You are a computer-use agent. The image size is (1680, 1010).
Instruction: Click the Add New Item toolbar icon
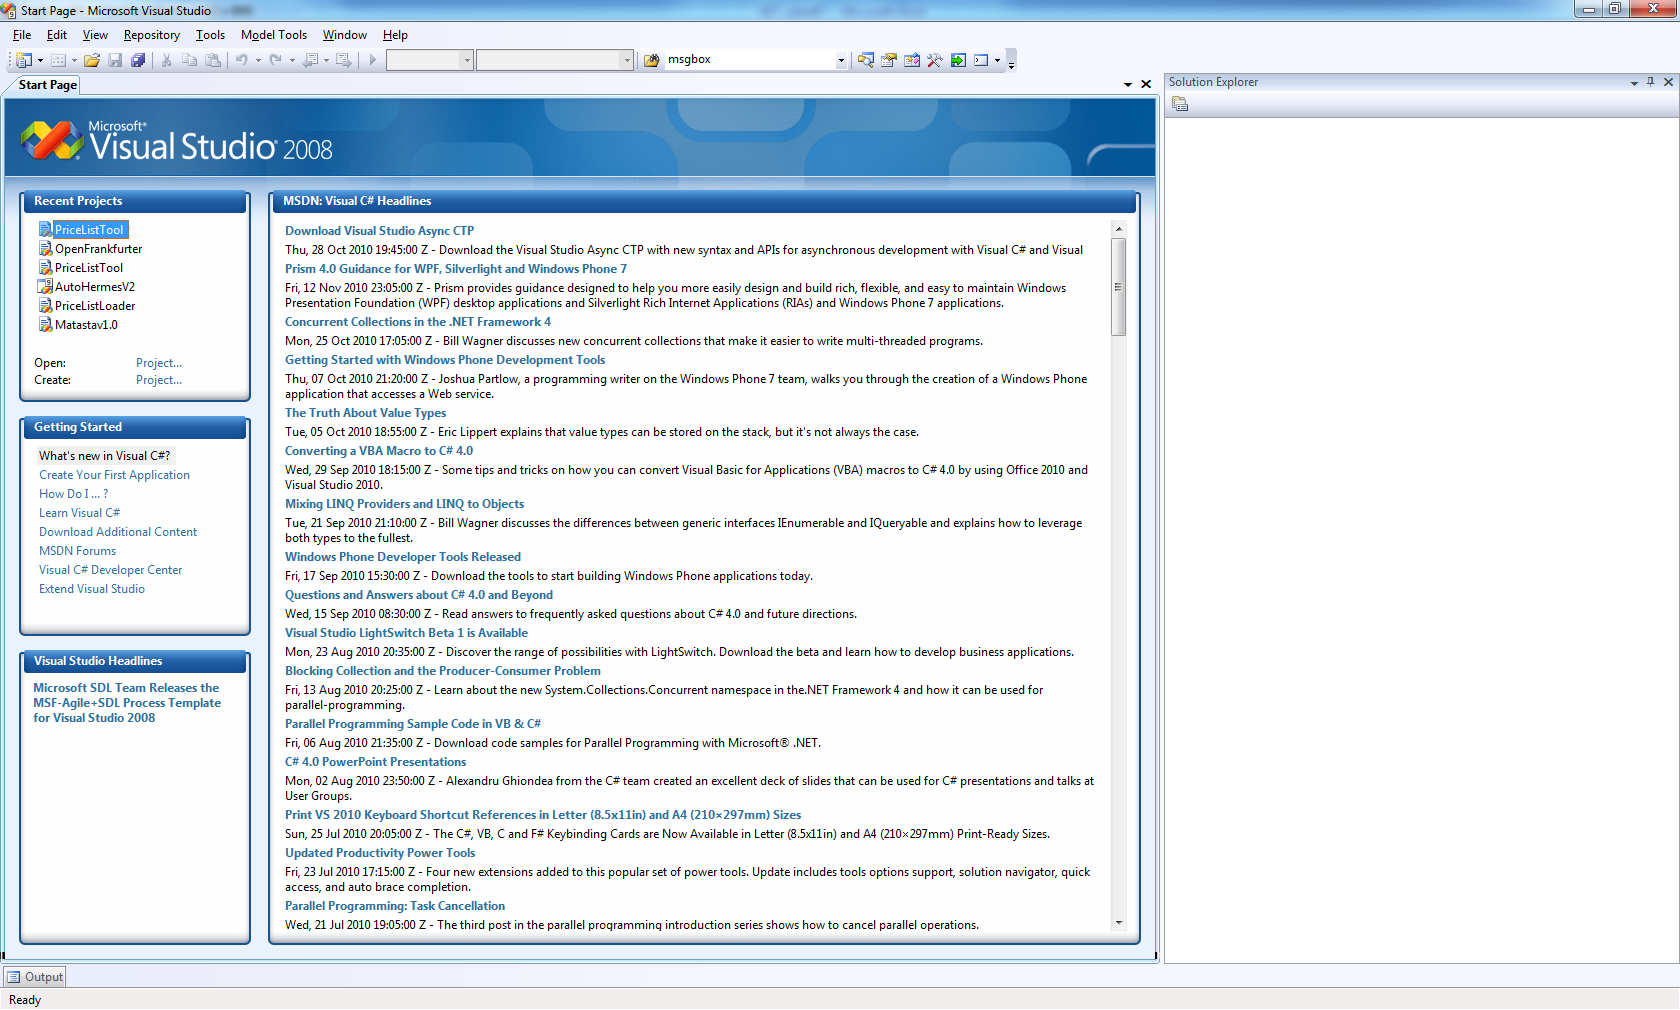(x=58, y=60)
